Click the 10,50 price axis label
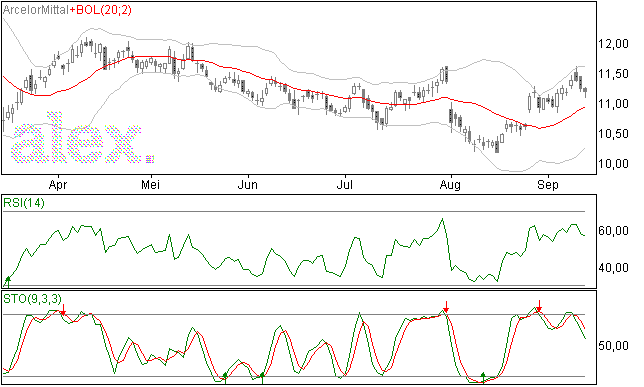 click(614, 134)
